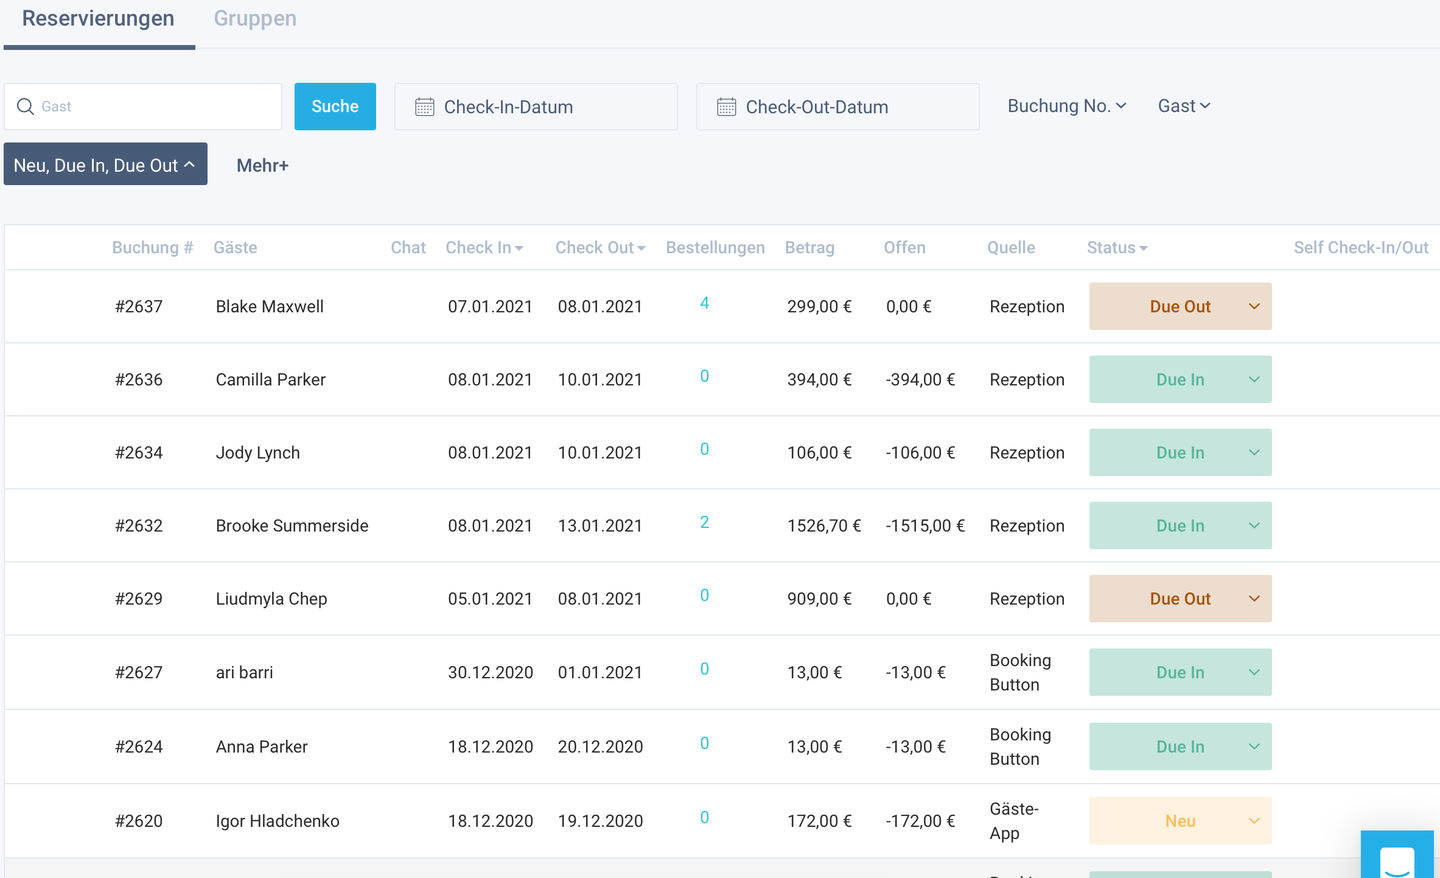
Task: Open Due In status dropdown for Anna Parker
Action: coord(1180,747)
